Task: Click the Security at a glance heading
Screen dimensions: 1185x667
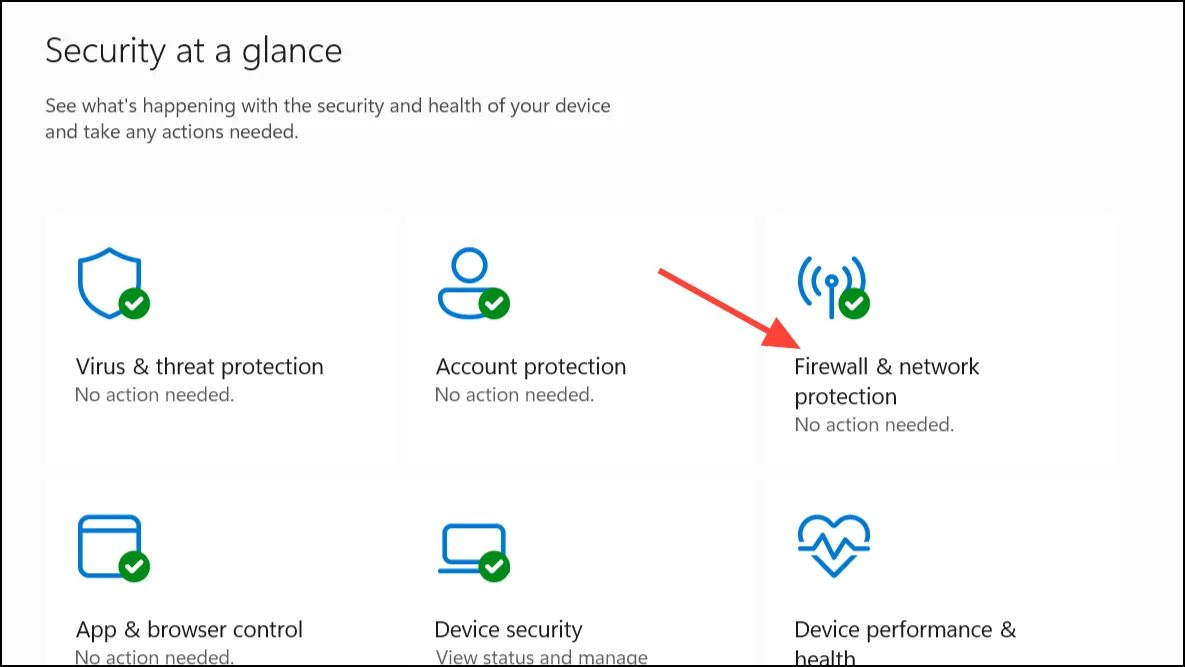Action: point(193,51)
